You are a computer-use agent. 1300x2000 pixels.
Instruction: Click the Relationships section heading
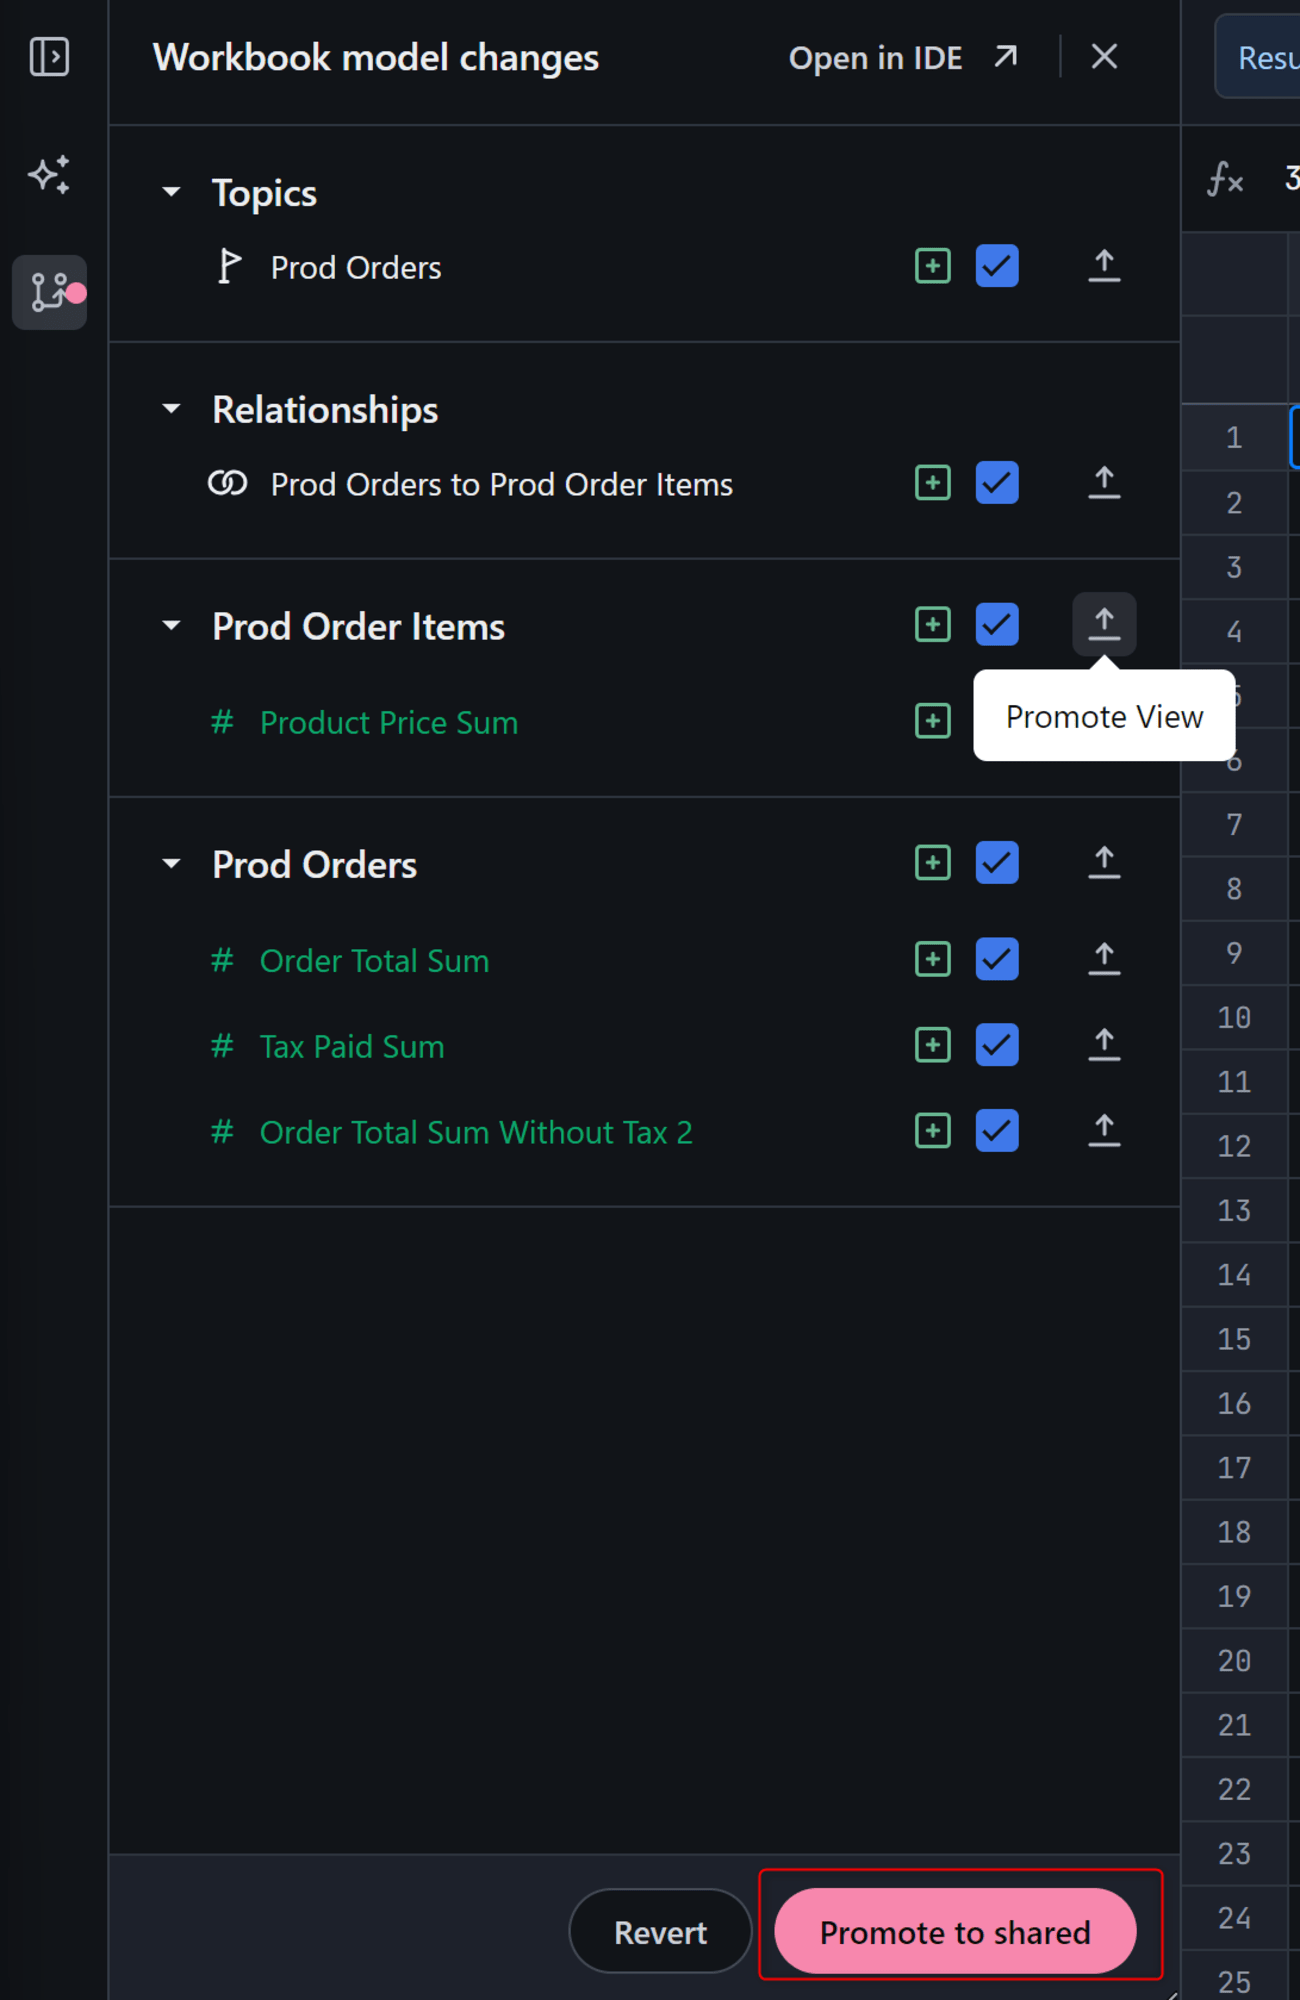(325, 410)
